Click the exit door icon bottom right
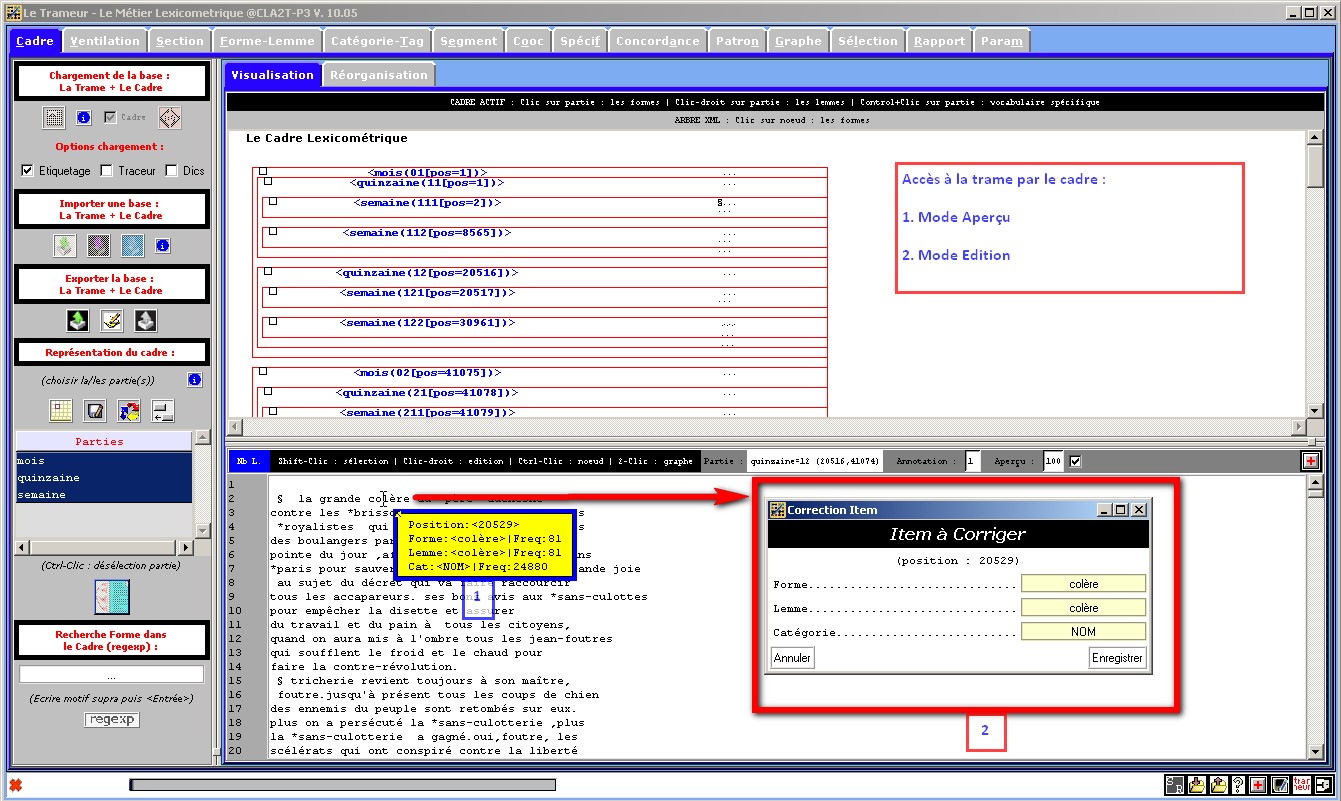1341x801 pixels. [1324, 785]
